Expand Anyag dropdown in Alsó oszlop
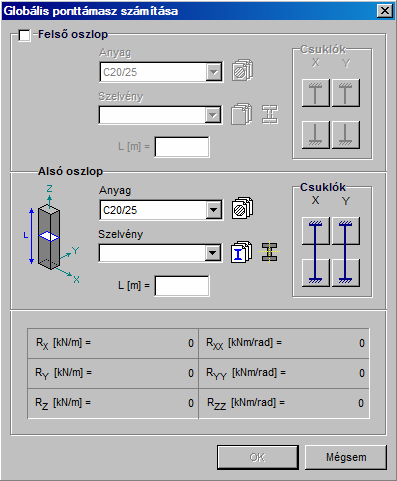Image resolution: width=397 pixels, height=481 pixels. [x=214, y=210]
